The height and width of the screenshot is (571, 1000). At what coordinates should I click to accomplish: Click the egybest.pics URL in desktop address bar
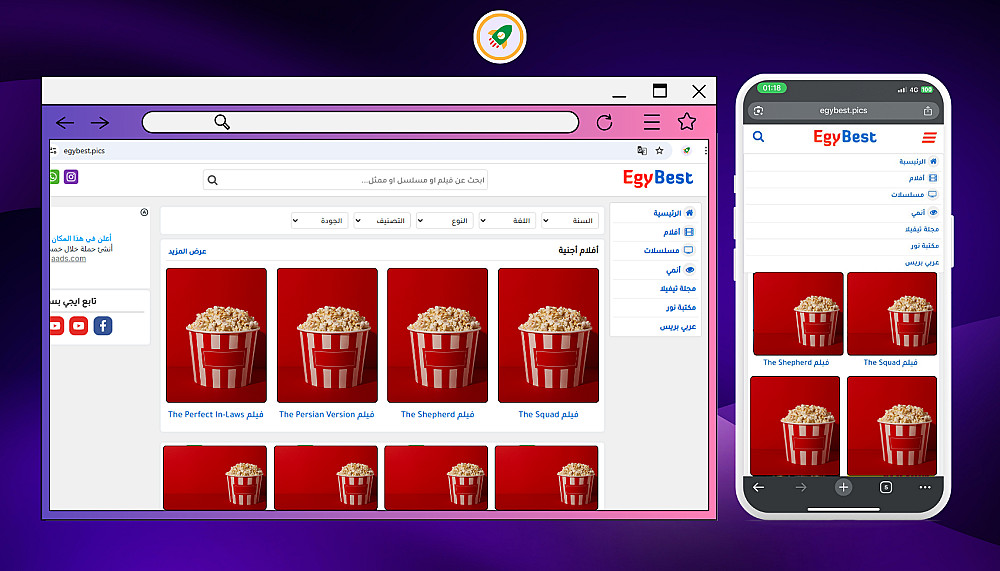84,151
